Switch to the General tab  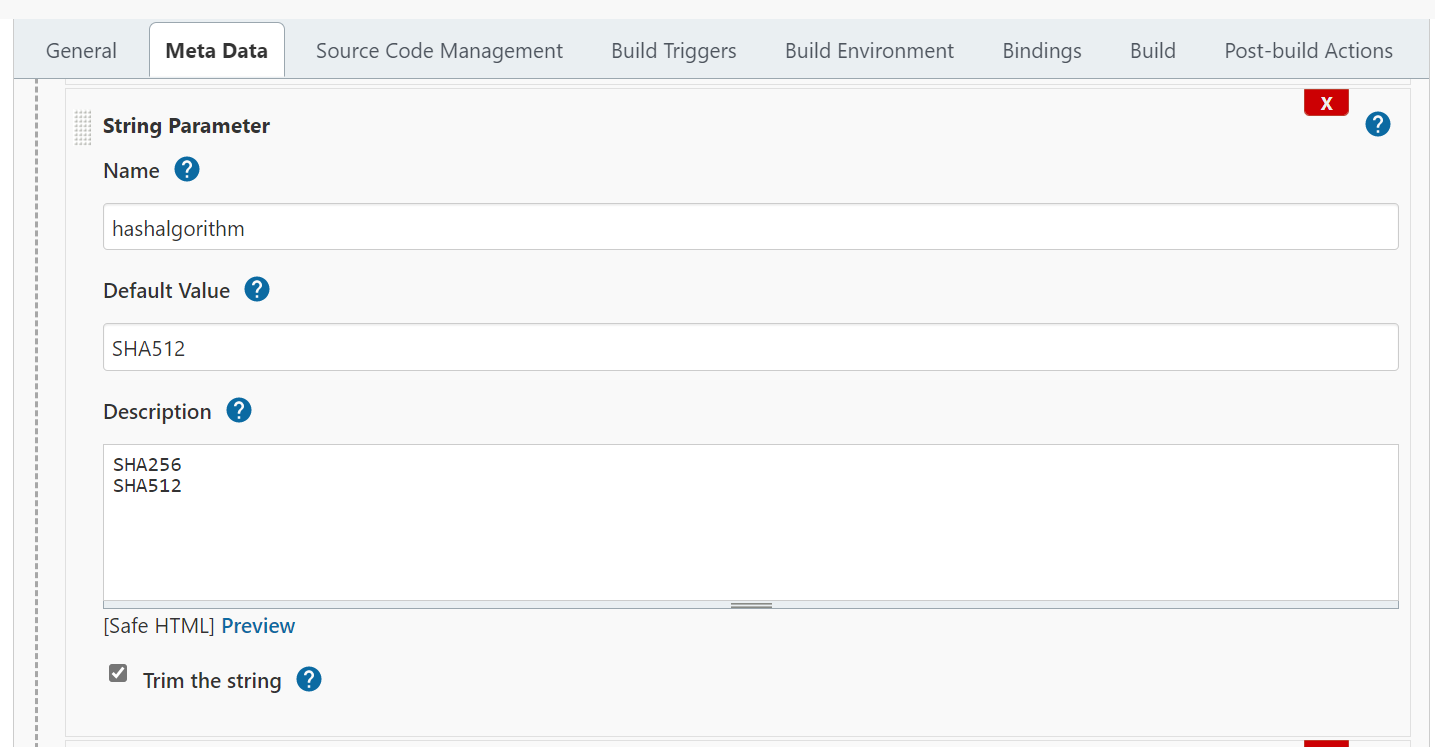[81, 51]
